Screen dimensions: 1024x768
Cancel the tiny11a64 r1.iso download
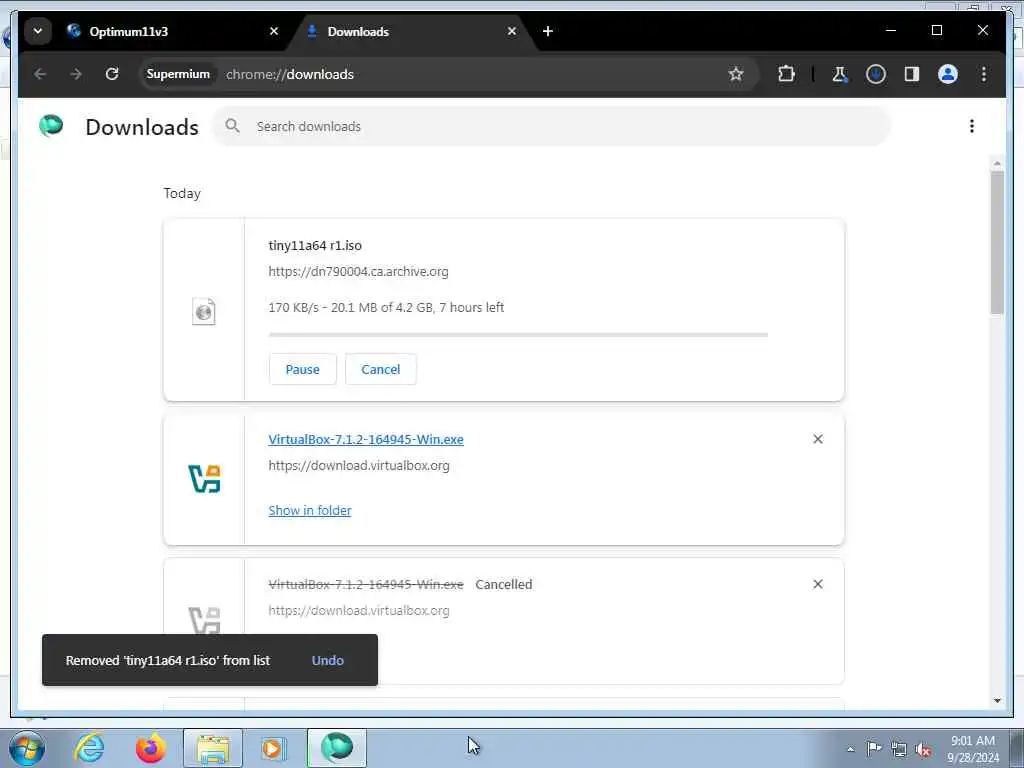point(381,369)
